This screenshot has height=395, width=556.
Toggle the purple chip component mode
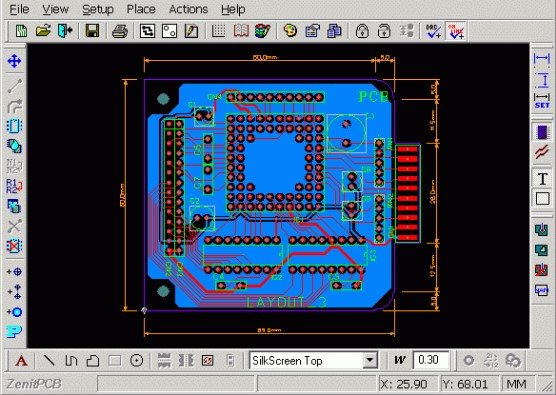pos(542,132)
